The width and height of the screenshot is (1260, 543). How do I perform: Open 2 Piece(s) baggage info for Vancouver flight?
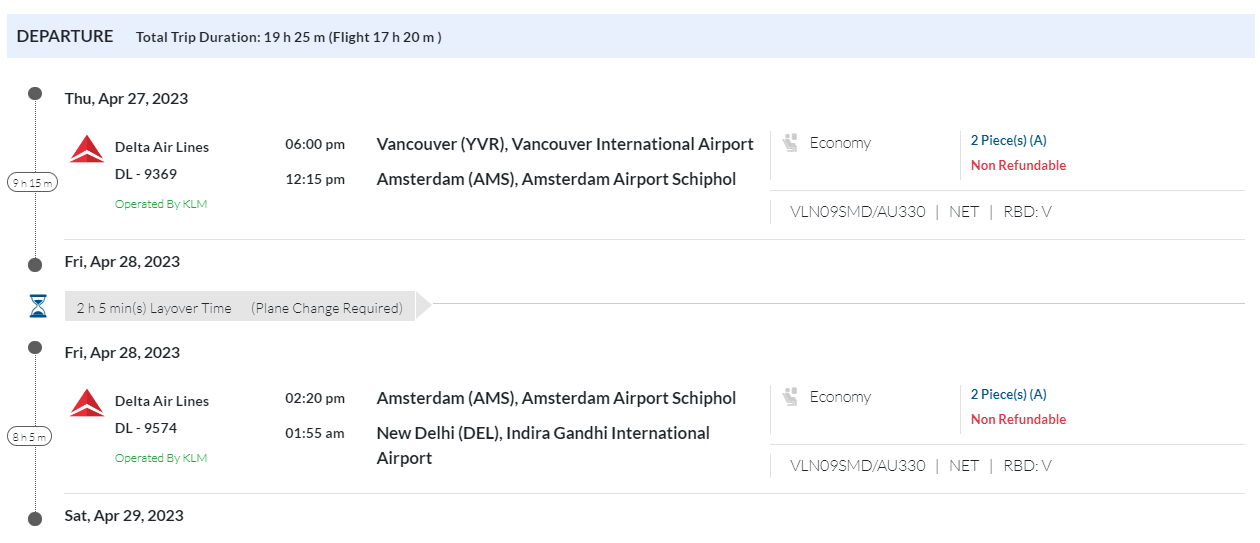click(1008, 141)
